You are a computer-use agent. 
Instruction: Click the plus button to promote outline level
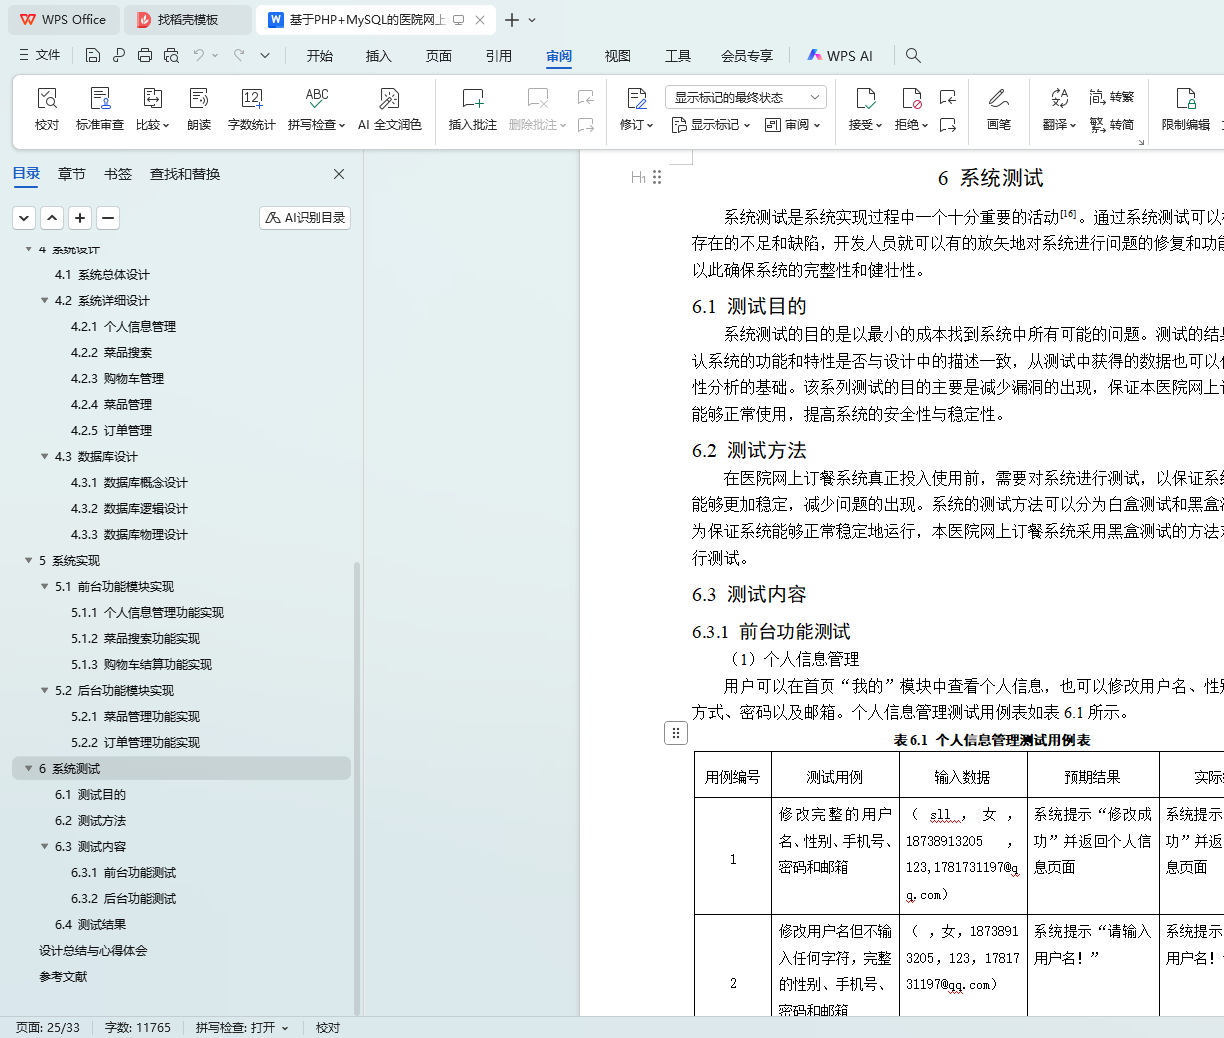80,217
